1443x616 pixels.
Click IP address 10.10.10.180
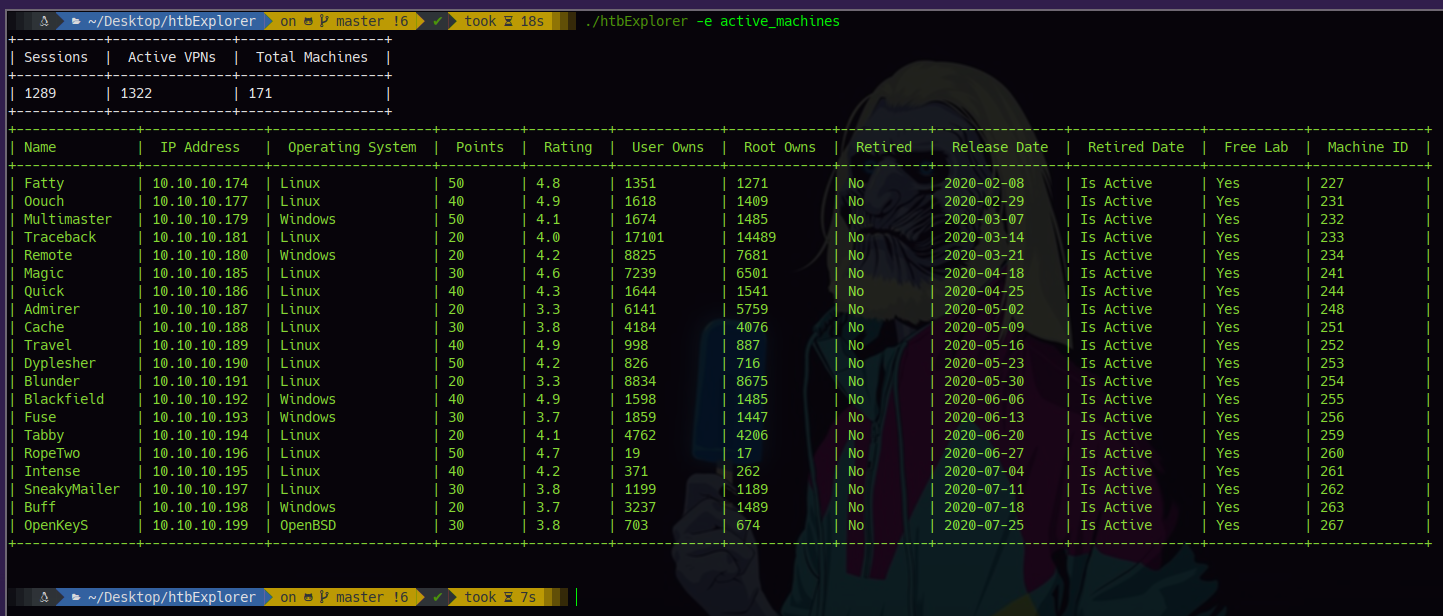(x=200, y=255)
